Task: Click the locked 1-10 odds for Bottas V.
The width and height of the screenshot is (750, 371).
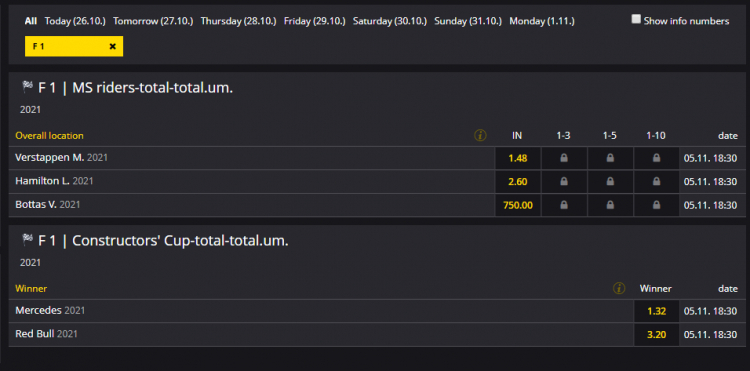Action: point(656,205)
